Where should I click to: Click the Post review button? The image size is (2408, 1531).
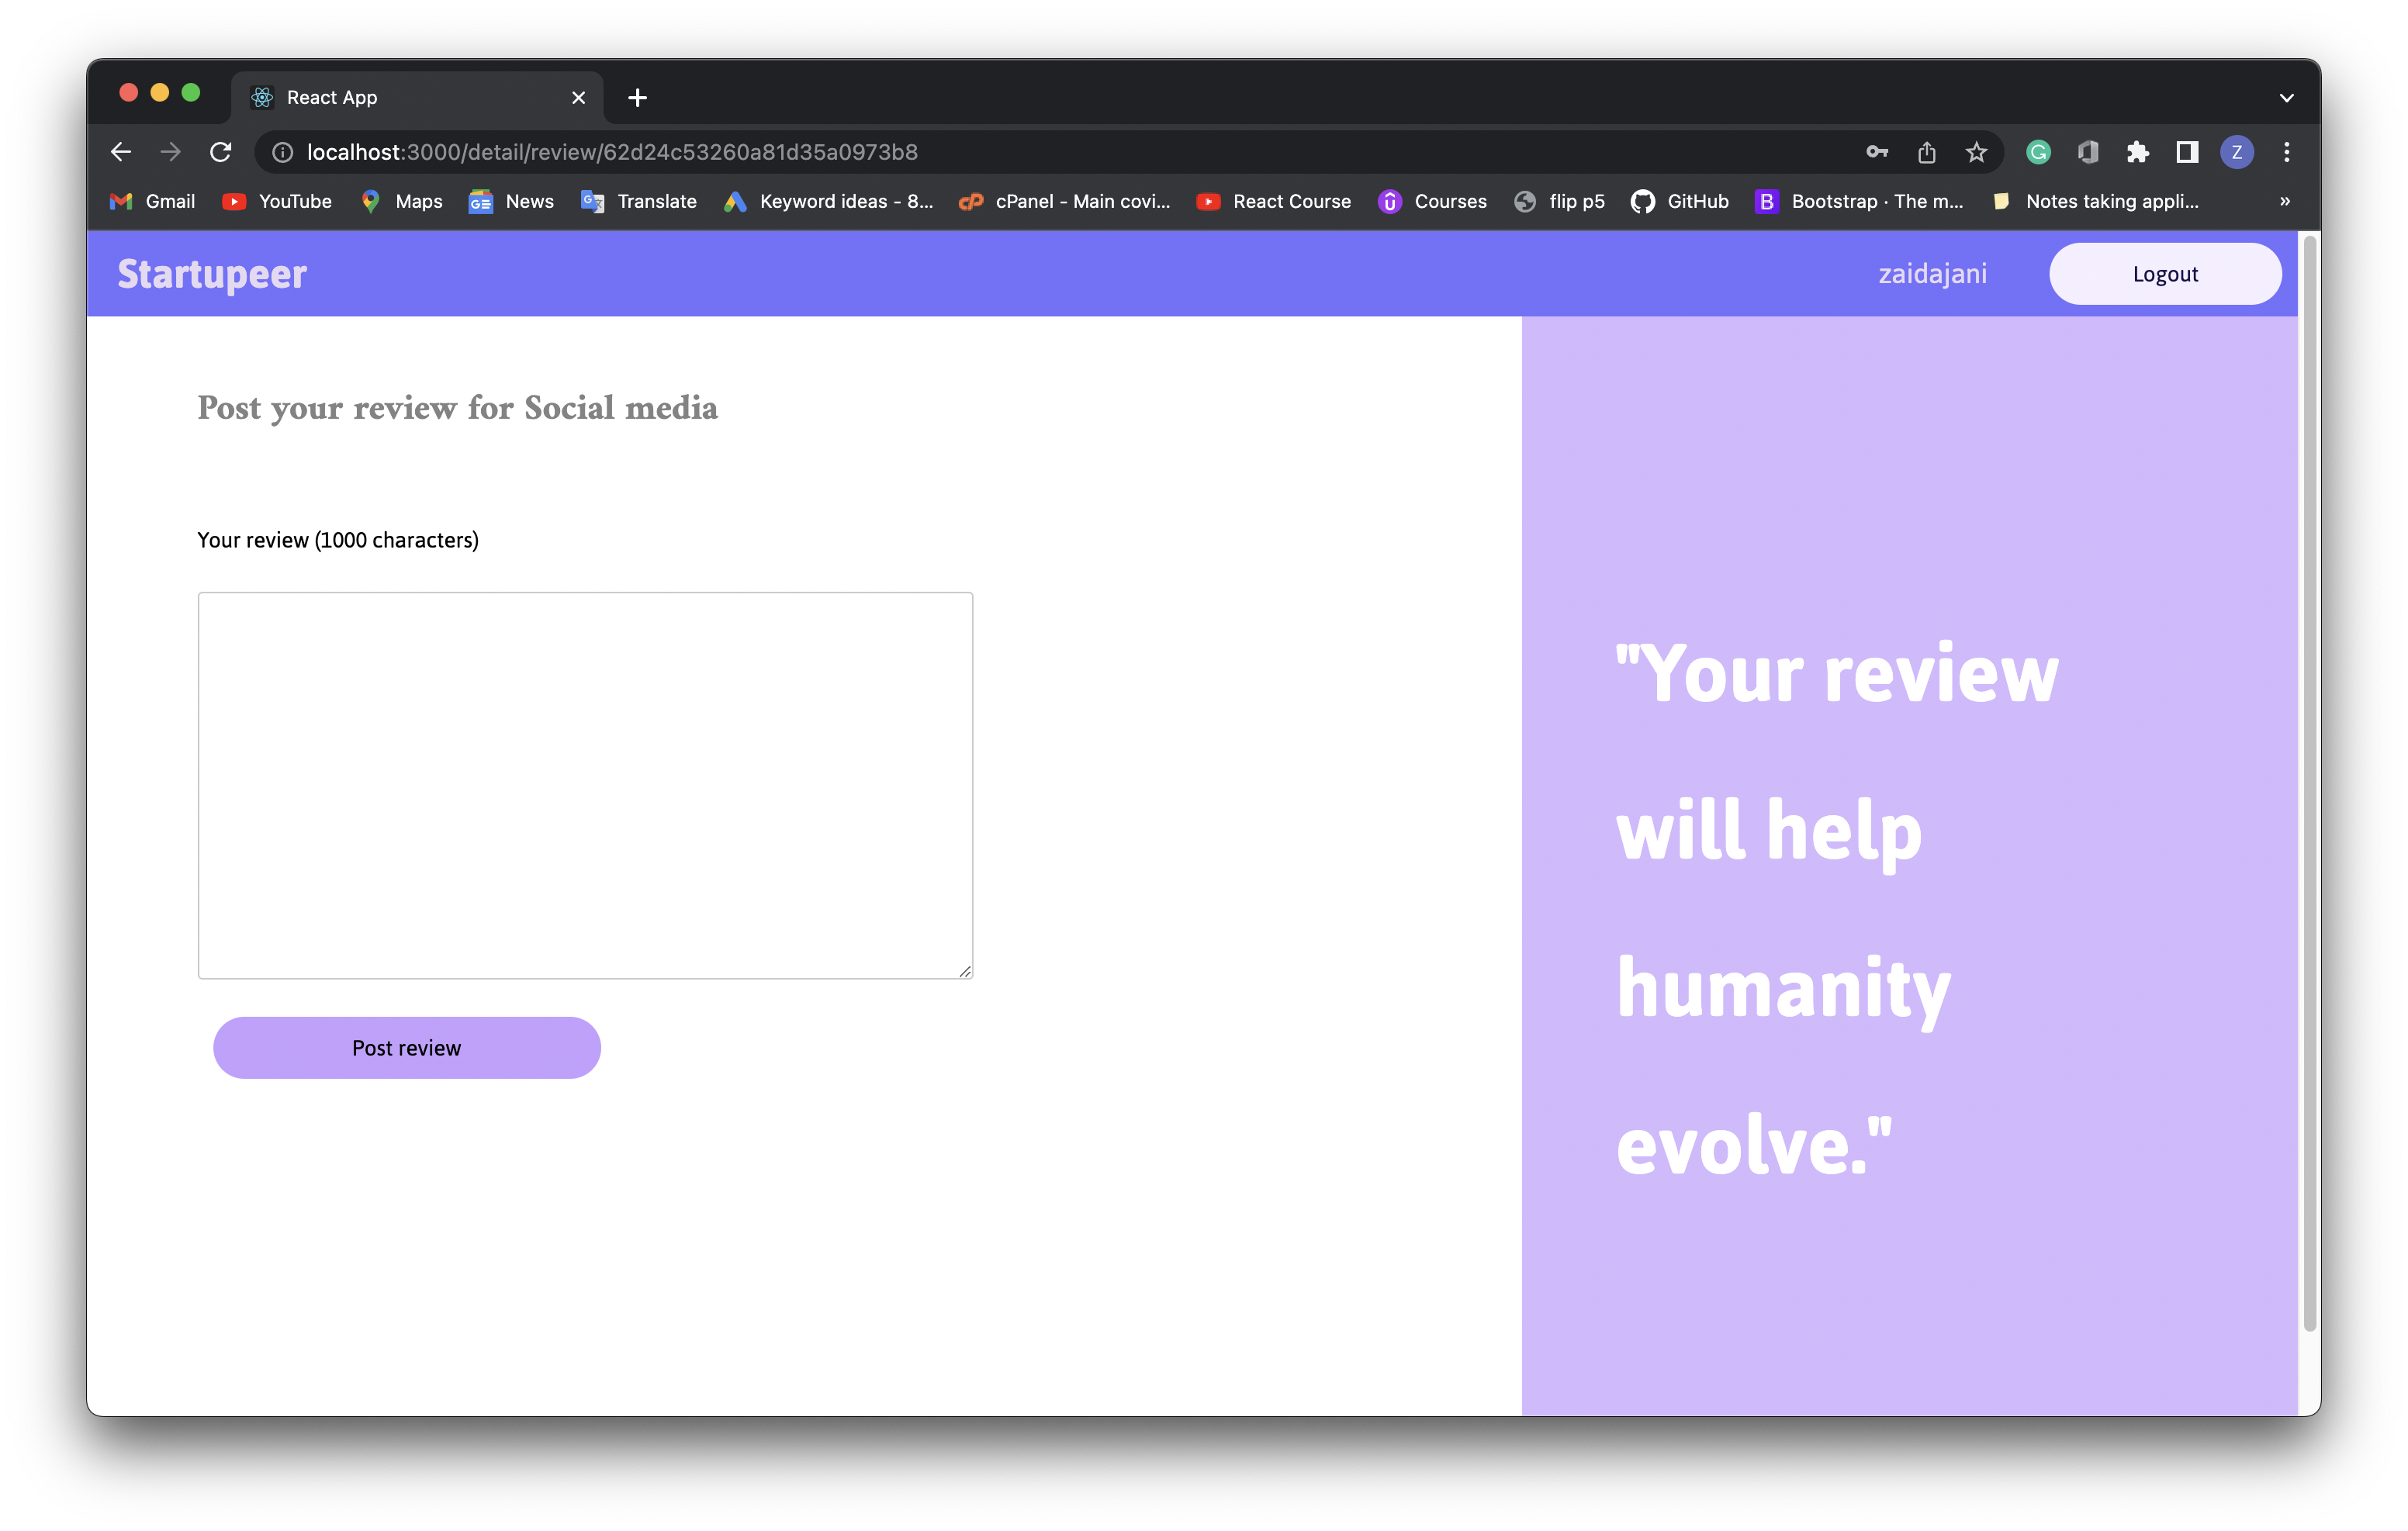(x=406, y=1048)
